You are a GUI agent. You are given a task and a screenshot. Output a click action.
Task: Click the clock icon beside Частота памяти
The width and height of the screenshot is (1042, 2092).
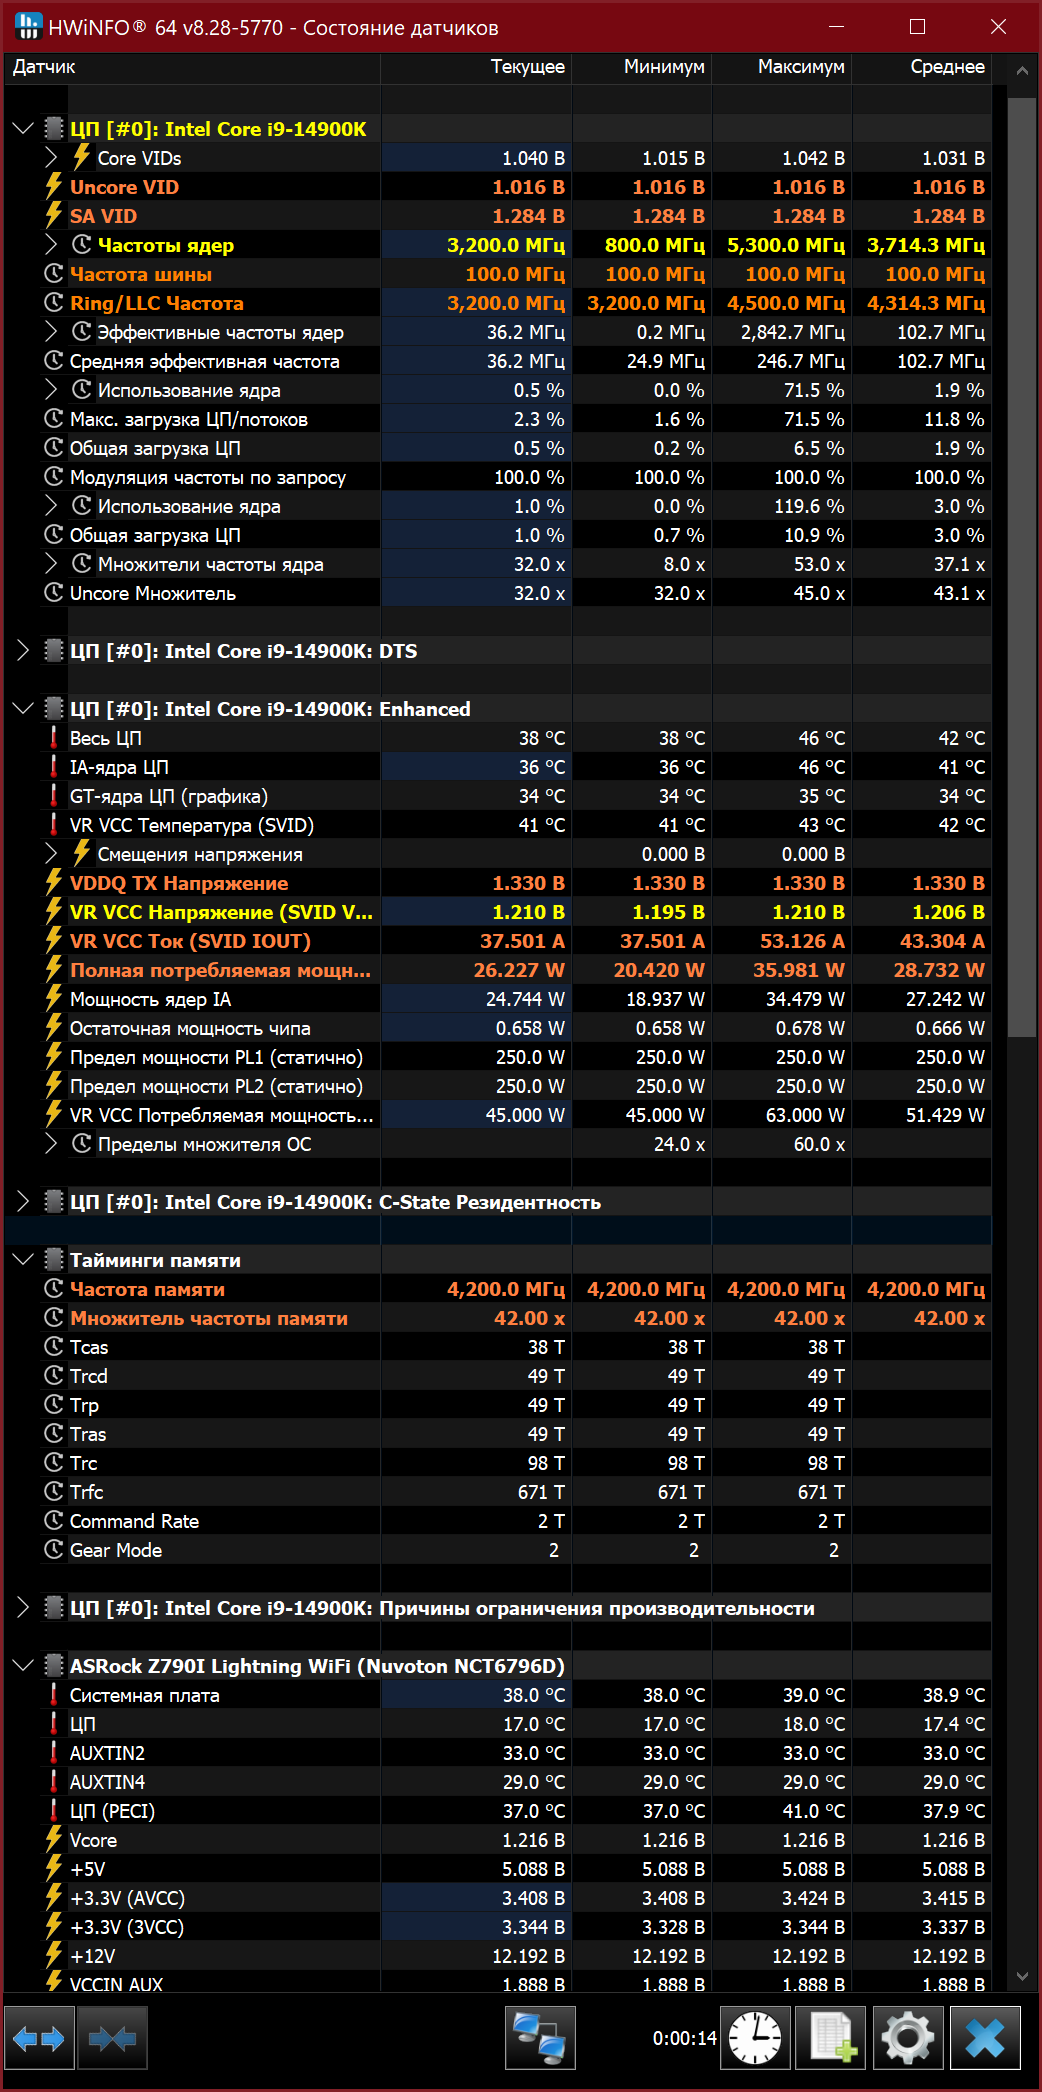coord(54,1289)
